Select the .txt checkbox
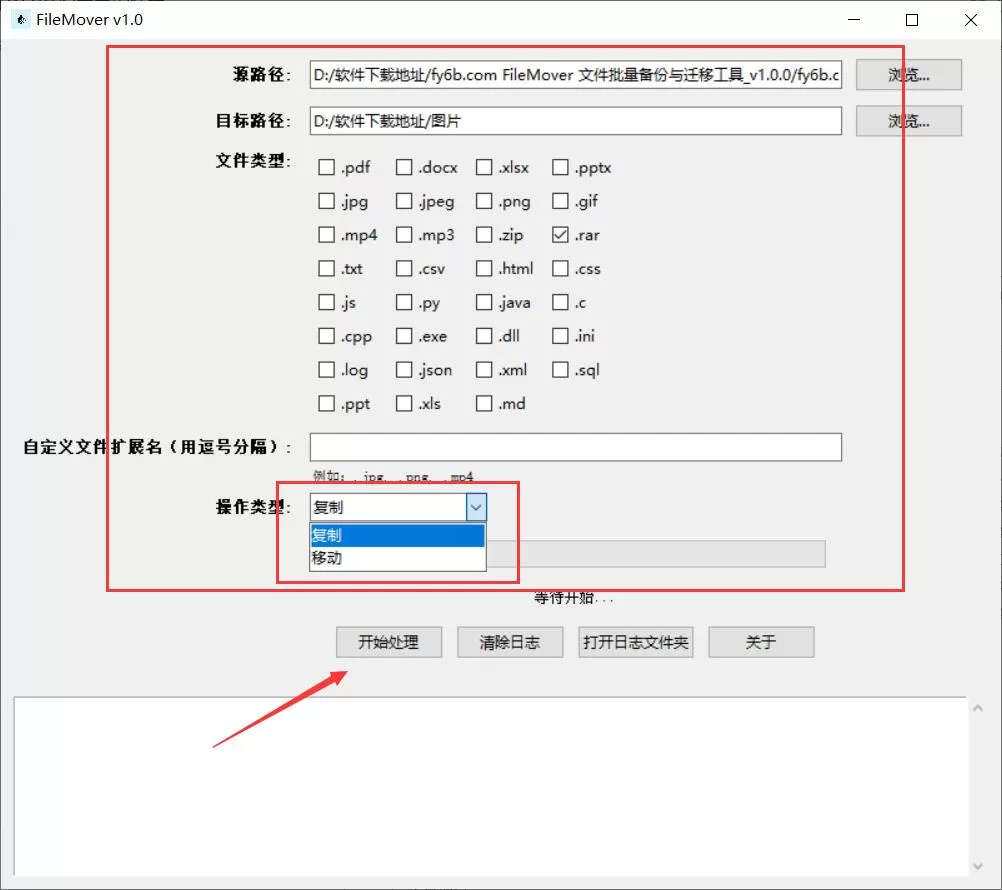1002x890 pixels. [327, 268]
